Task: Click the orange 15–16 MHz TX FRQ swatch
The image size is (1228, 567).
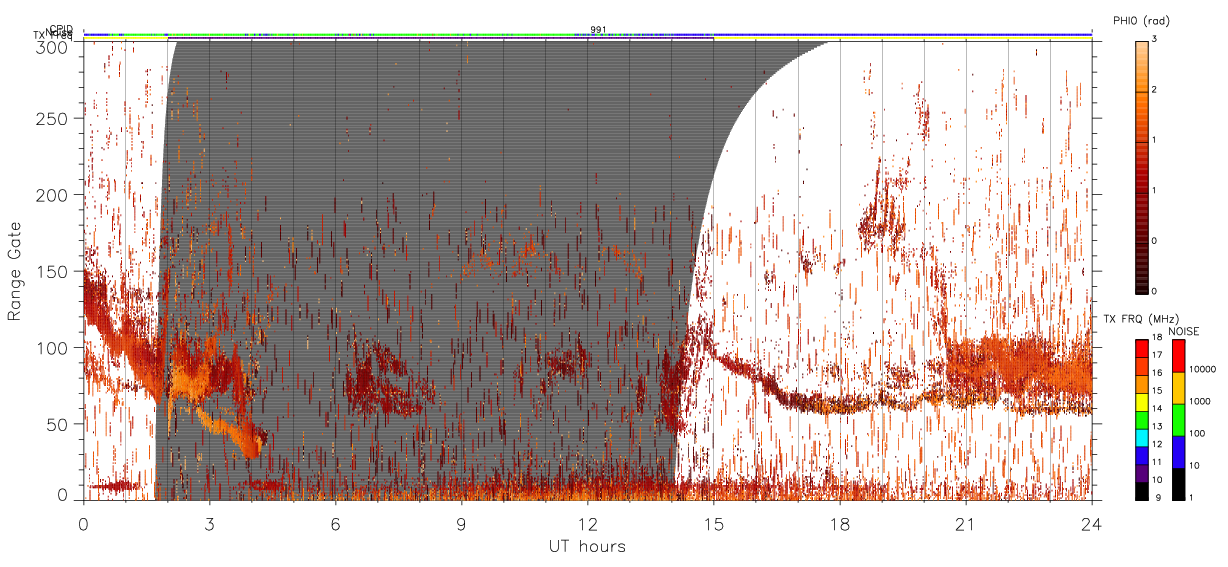Action: (1141, 384)
